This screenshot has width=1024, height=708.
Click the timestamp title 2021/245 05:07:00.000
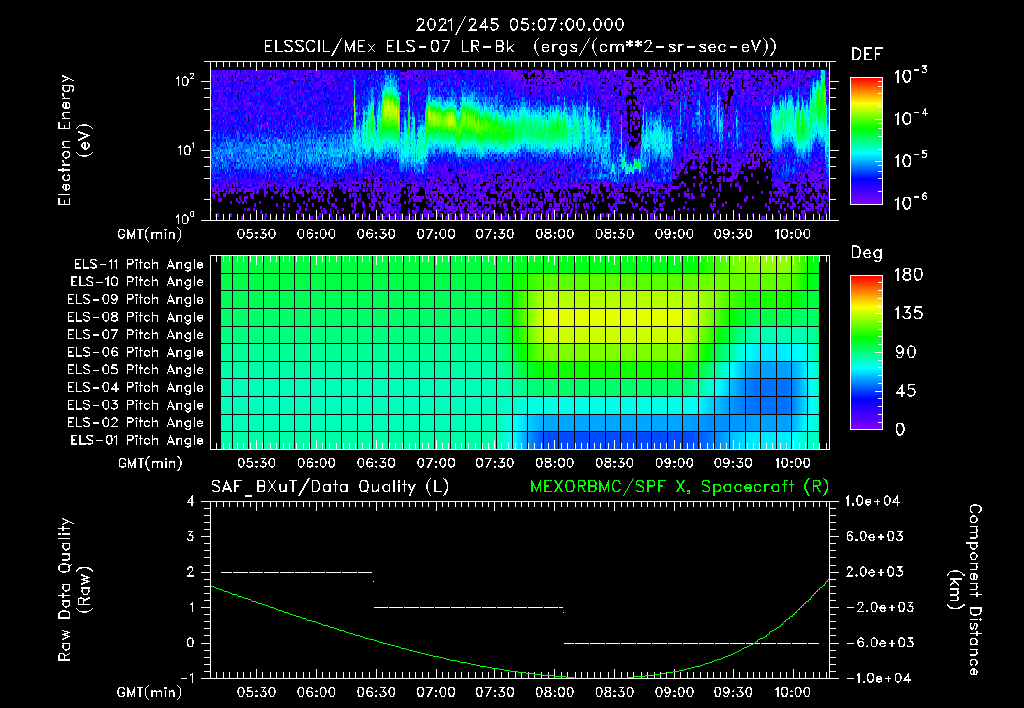520,25
